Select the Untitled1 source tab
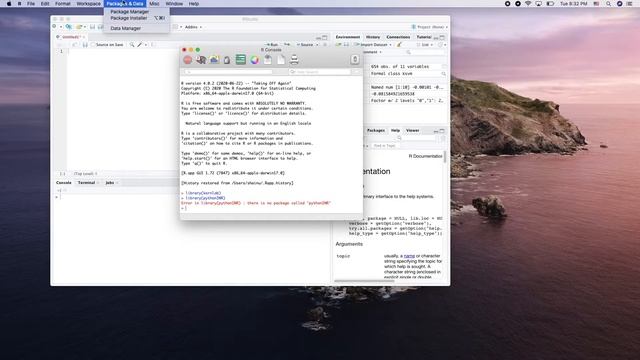This screenshot has width=640, height=360. [x=71, y=37]
